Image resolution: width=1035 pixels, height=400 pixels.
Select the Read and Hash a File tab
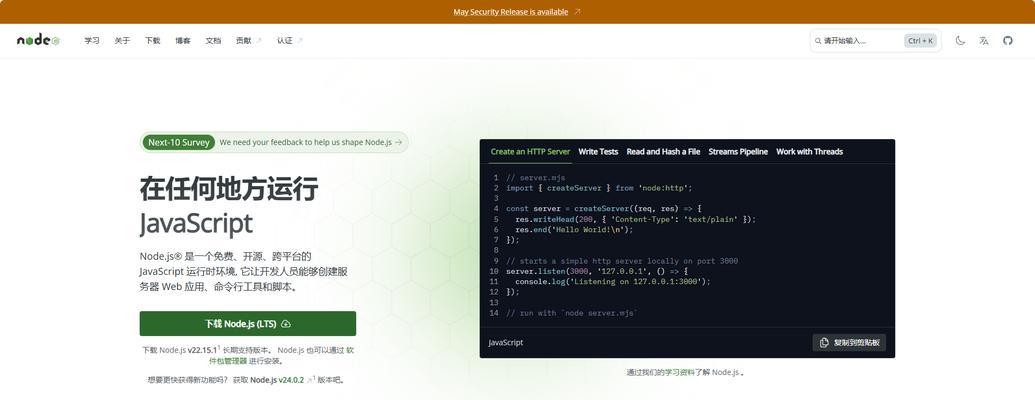[663, 152]
